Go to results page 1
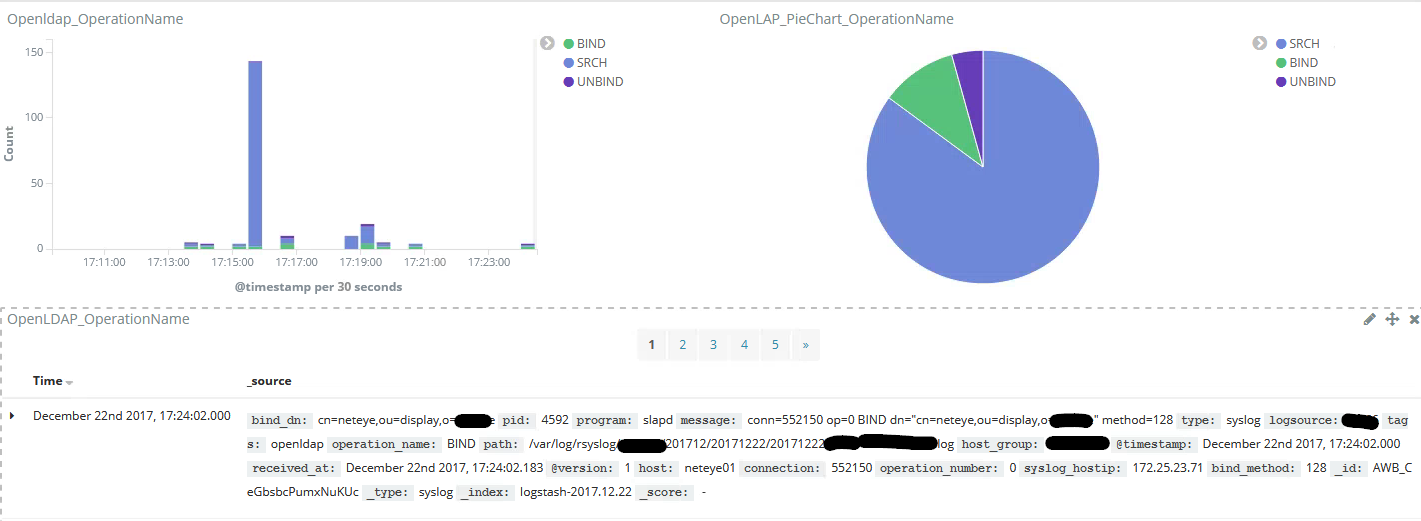 (651, 345)
